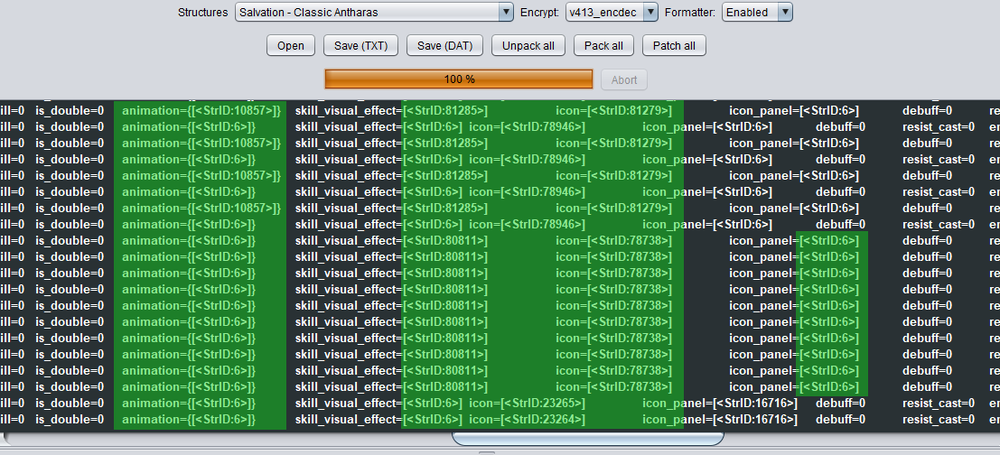Click the Formatter: label
The image size is (1000, 455).
tap(689, 12)
